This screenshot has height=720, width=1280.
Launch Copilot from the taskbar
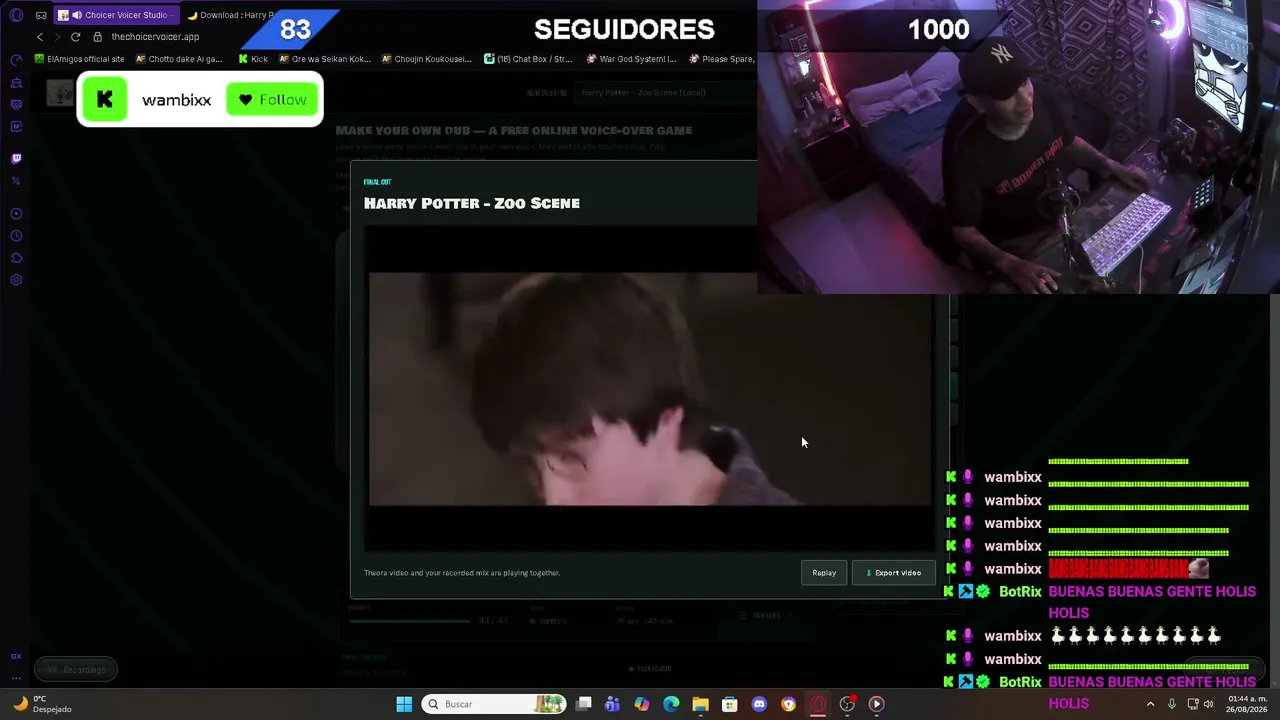click(642, 704)
